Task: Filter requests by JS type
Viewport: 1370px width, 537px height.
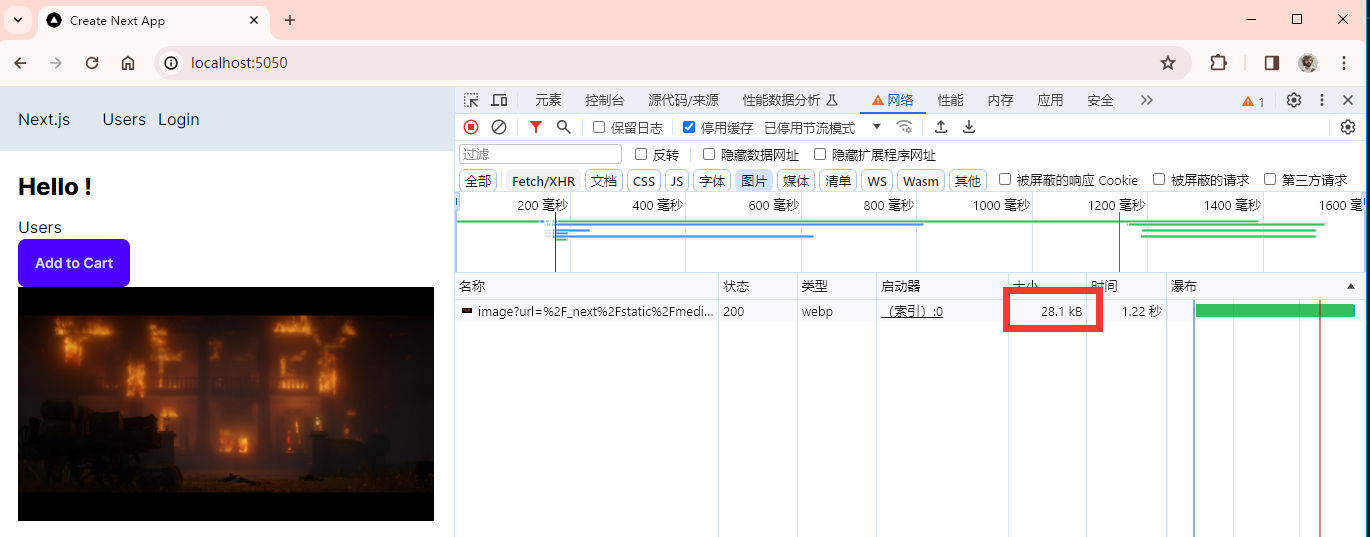Action: pos(677,181)
